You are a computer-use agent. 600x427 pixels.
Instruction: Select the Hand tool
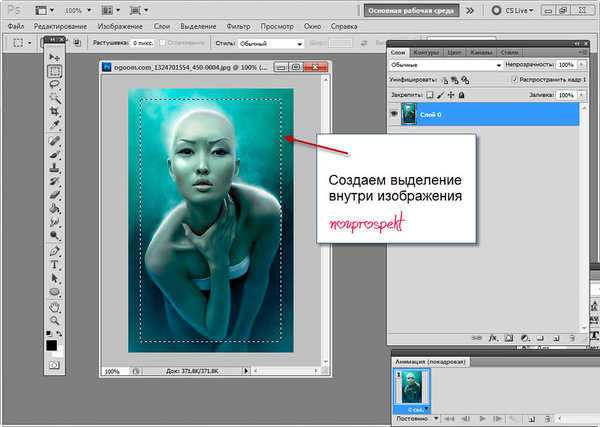click(54, 307)
